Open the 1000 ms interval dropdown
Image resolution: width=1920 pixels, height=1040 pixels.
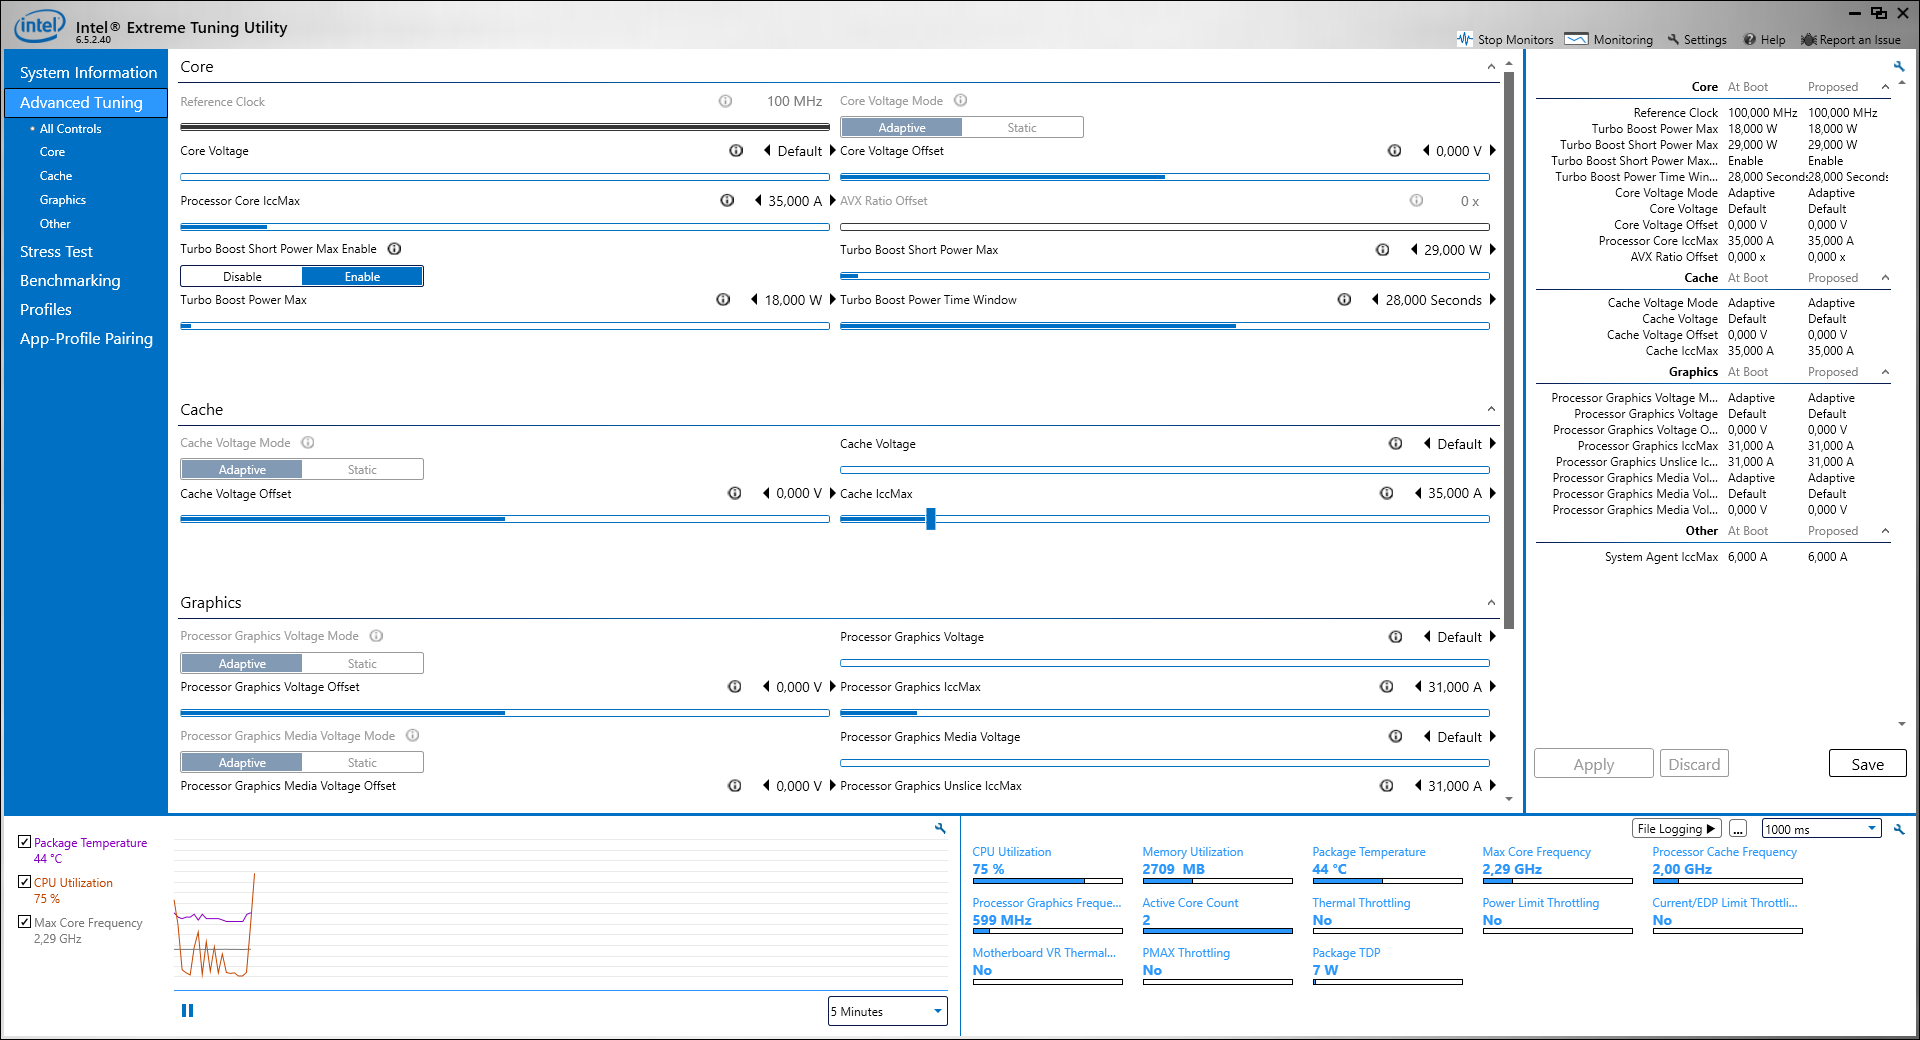pos(1821,829)
